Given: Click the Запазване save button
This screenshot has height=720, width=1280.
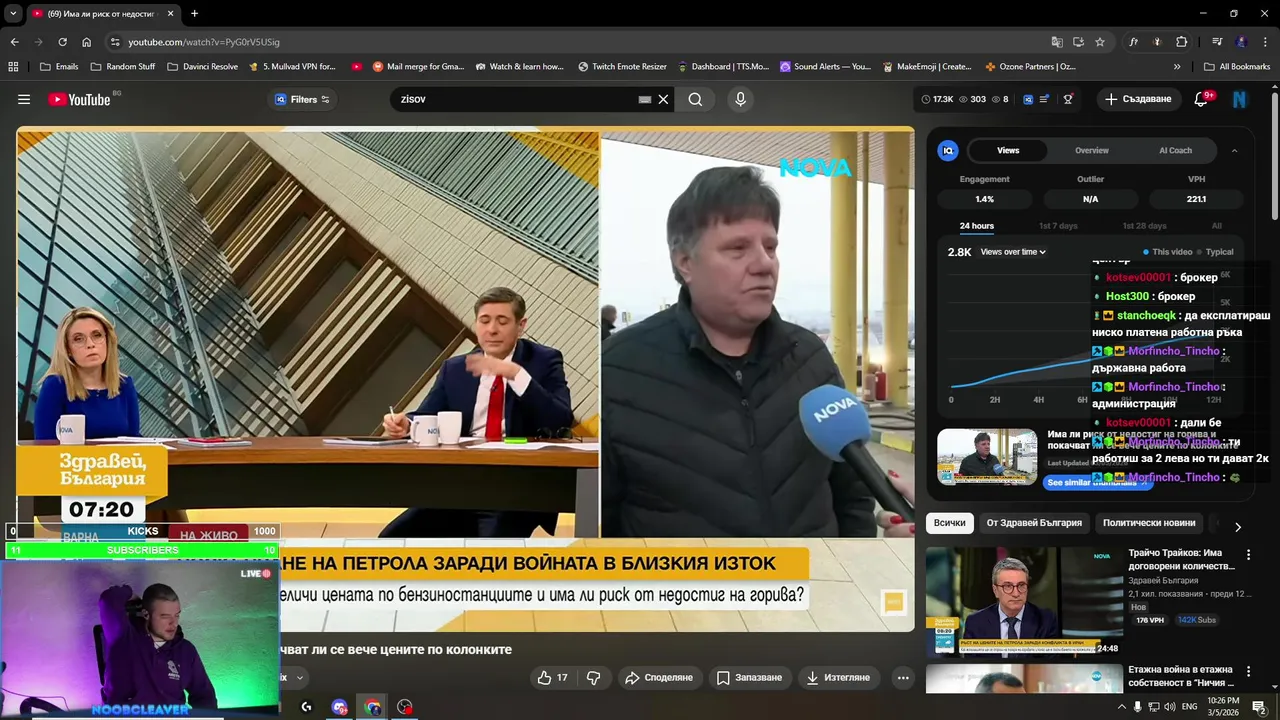Looking at the screenshot, I should [749, 677].
